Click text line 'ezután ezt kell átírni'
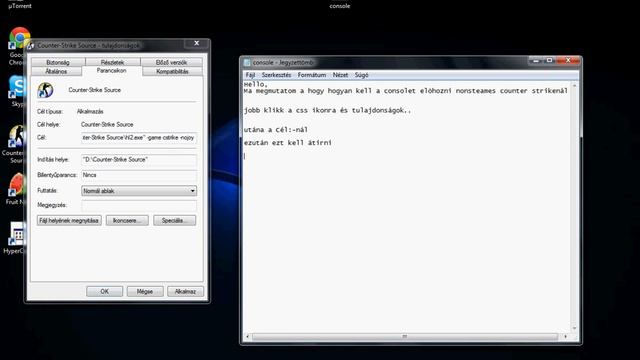The height and width of the screenshot is (360, 640). pyautogui.click(x=288, y=143)
